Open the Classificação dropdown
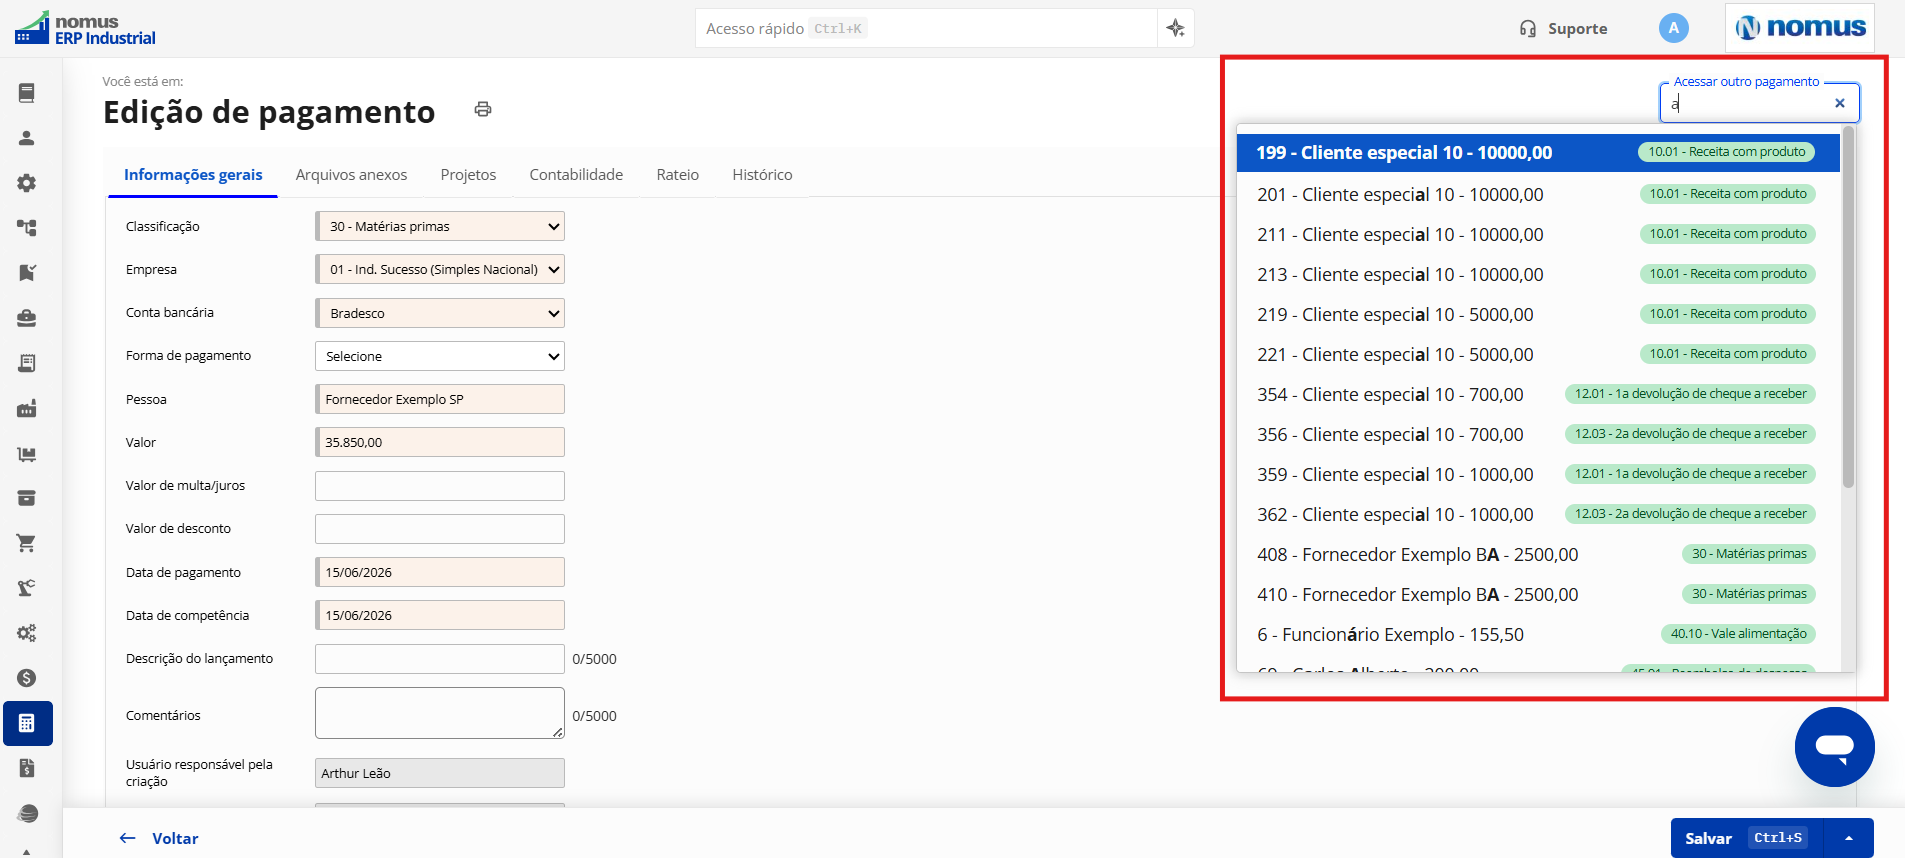 pyautogui.click(x=440, y=226)
